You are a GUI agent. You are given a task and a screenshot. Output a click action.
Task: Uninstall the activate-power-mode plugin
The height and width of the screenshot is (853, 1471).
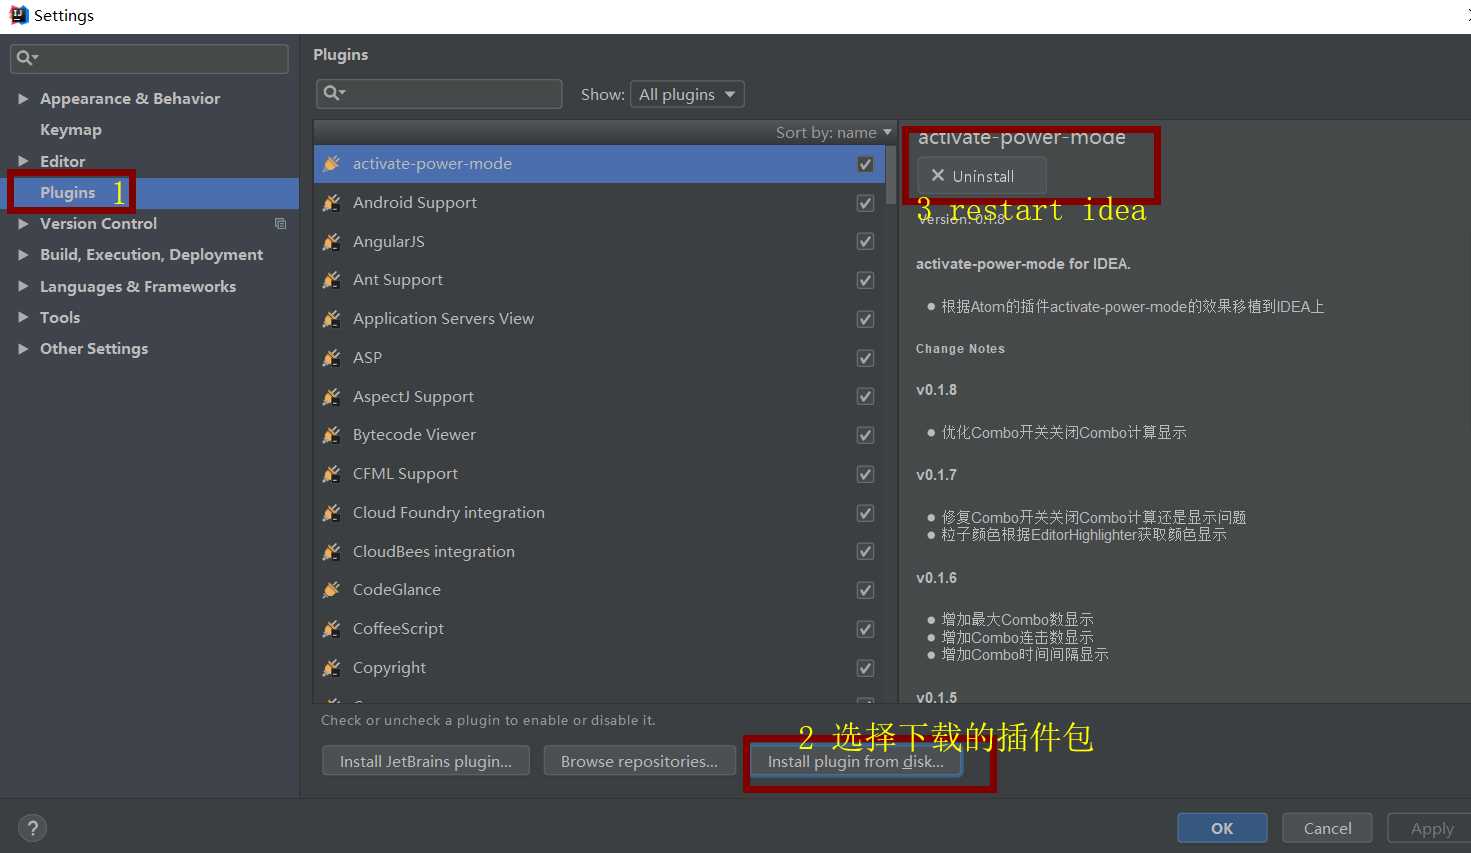pos(982,176)
